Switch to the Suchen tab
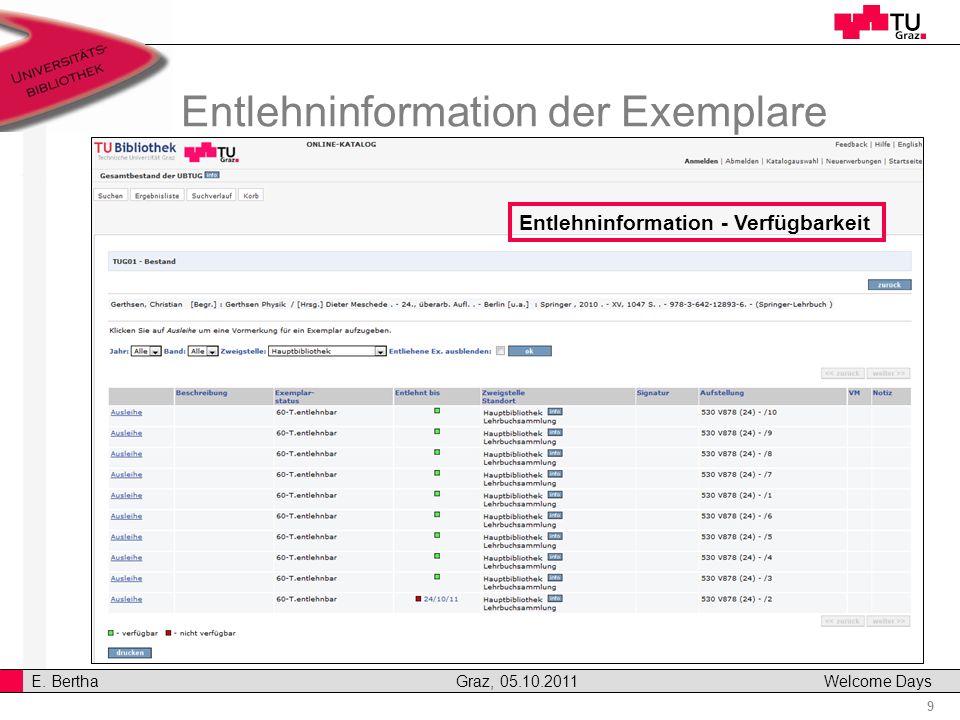The height and width of the screenshot is (720, 960). click(x=110, y=196)
